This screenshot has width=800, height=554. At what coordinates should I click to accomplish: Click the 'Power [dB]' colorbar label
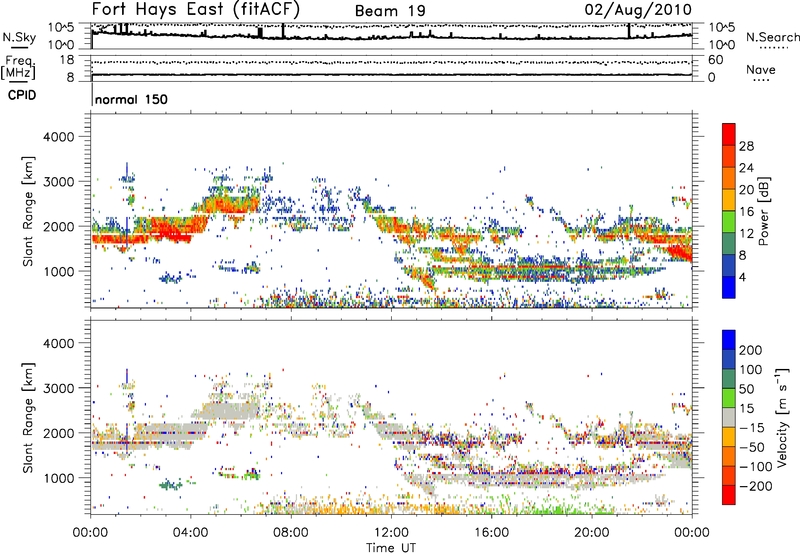[763, 211]
